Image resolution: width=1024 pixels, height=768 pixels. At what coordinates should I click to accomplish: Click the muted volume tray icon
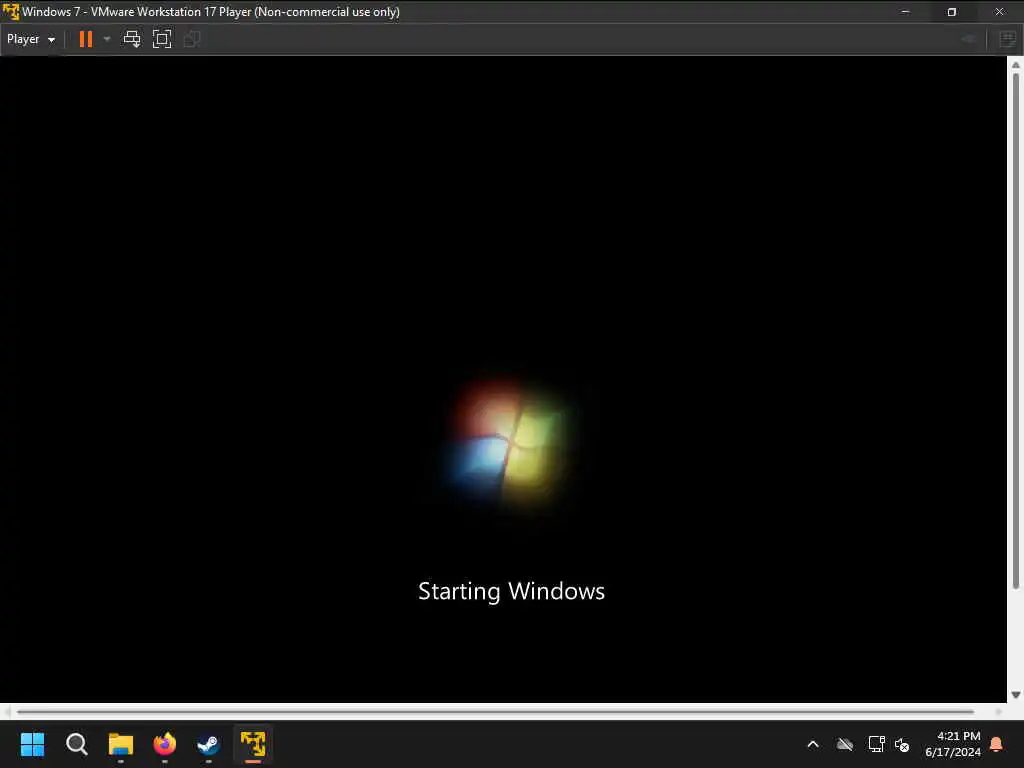(902, 744)
